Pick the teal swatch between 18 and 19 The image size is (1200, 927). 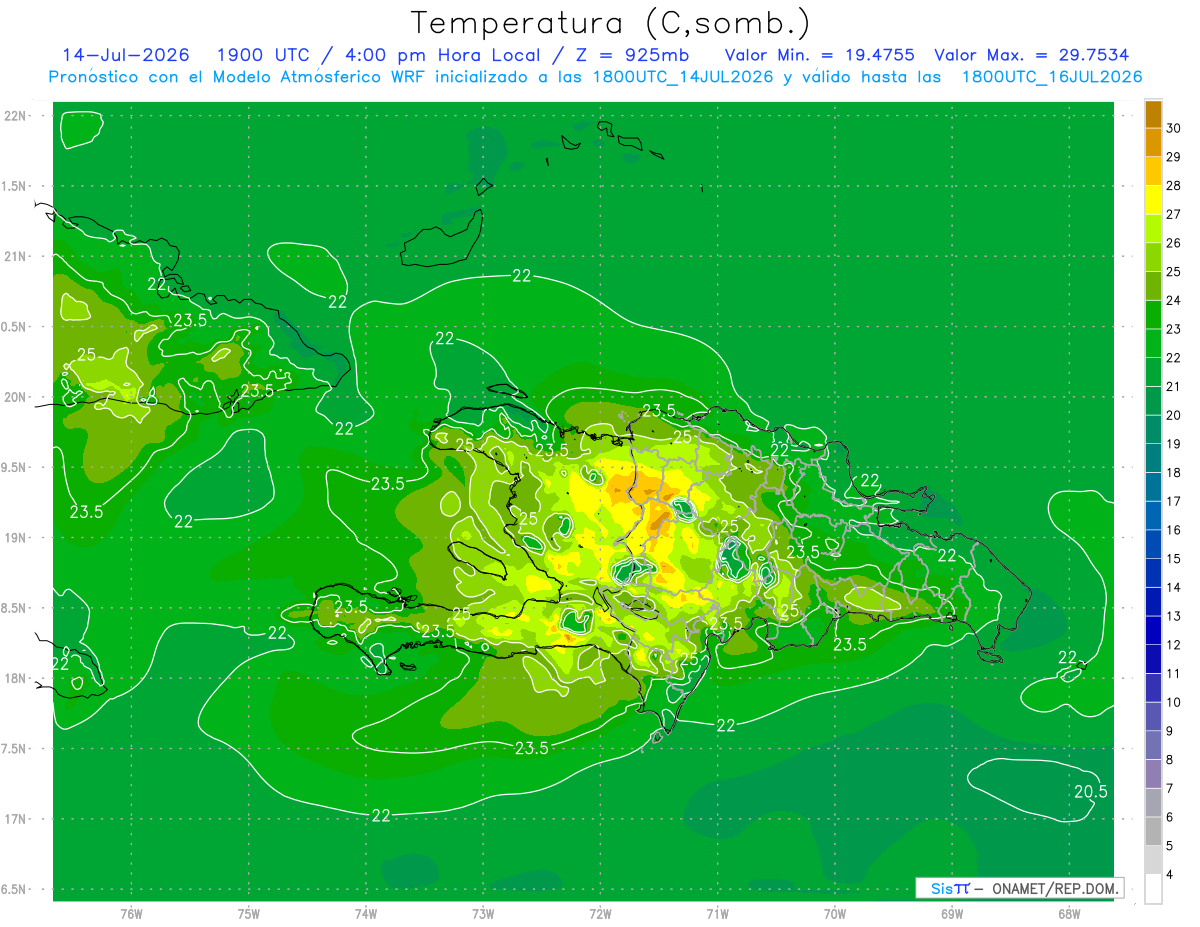pyautogui.click(x=1153, y=458)
